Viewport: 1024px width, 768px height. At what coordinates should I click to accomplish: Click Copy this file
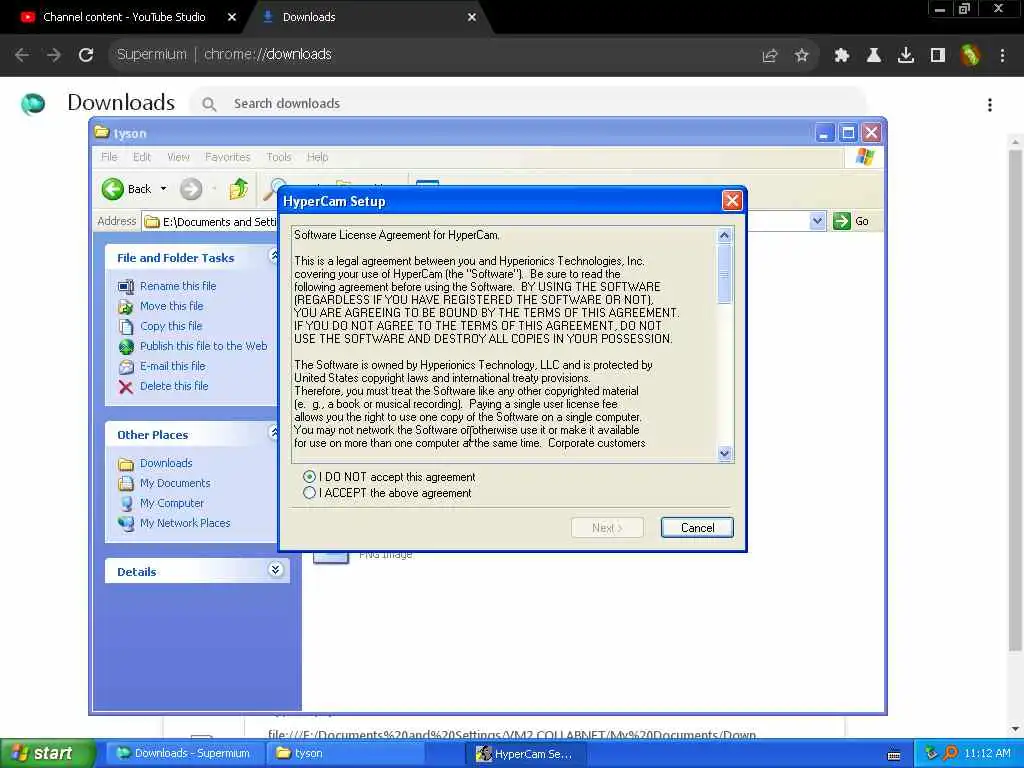coord(171,326)
